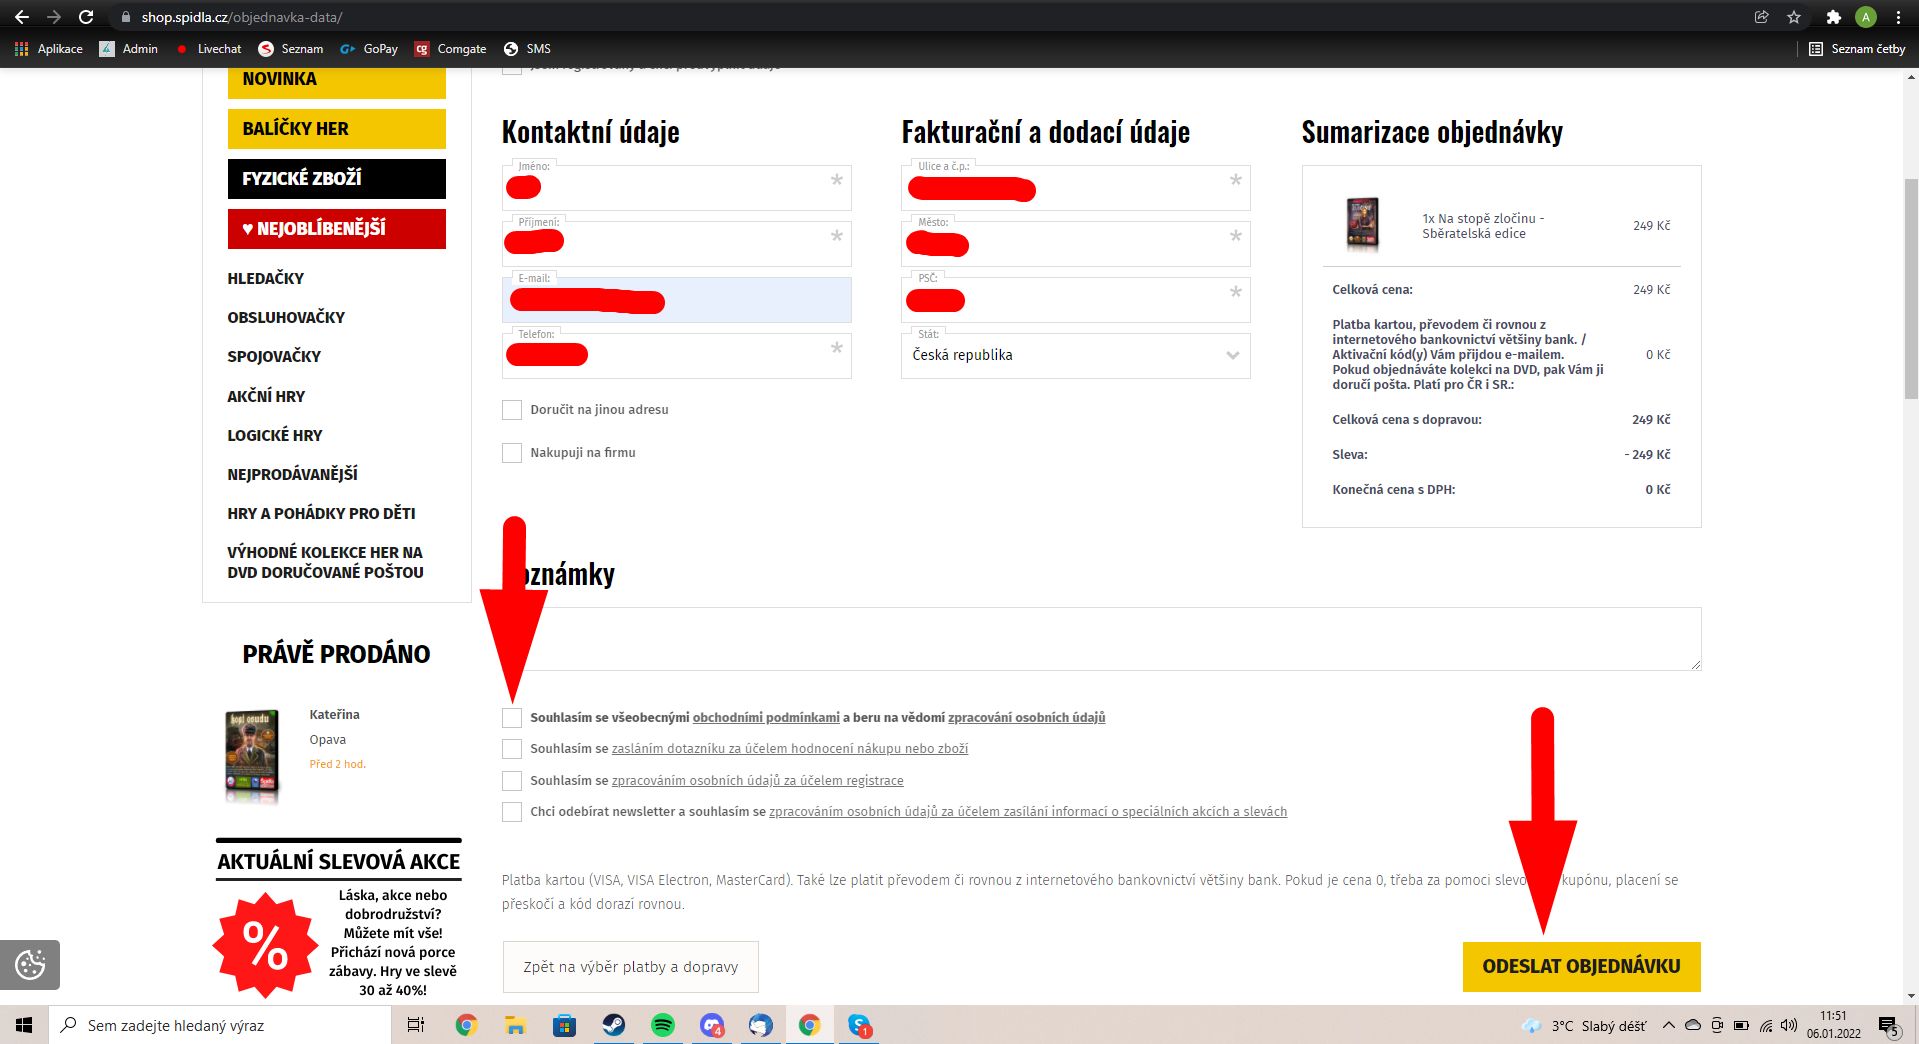
Task: Open the 'obchodními podmínkami' link
Action: [x=766, y=718]
